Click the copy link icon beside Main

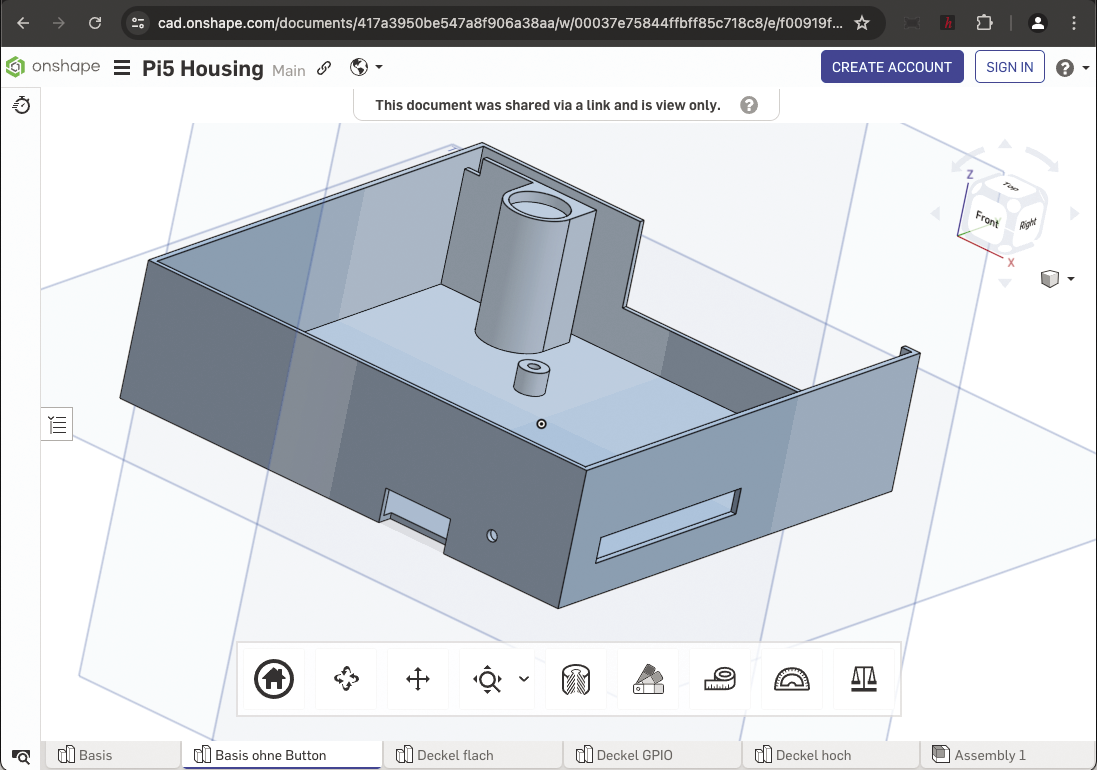pyautogui.click(x=323, y=68)
